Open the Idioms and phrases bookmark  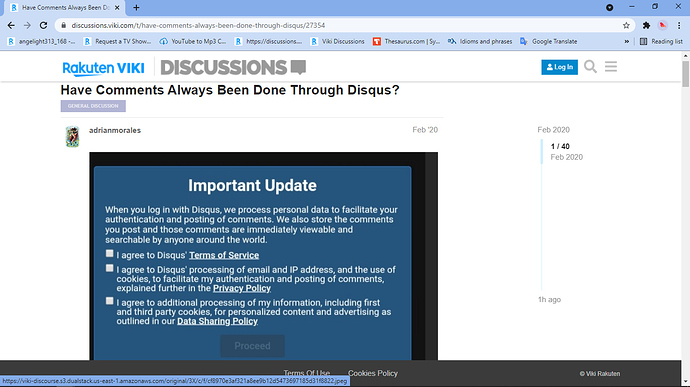(480, 41)
